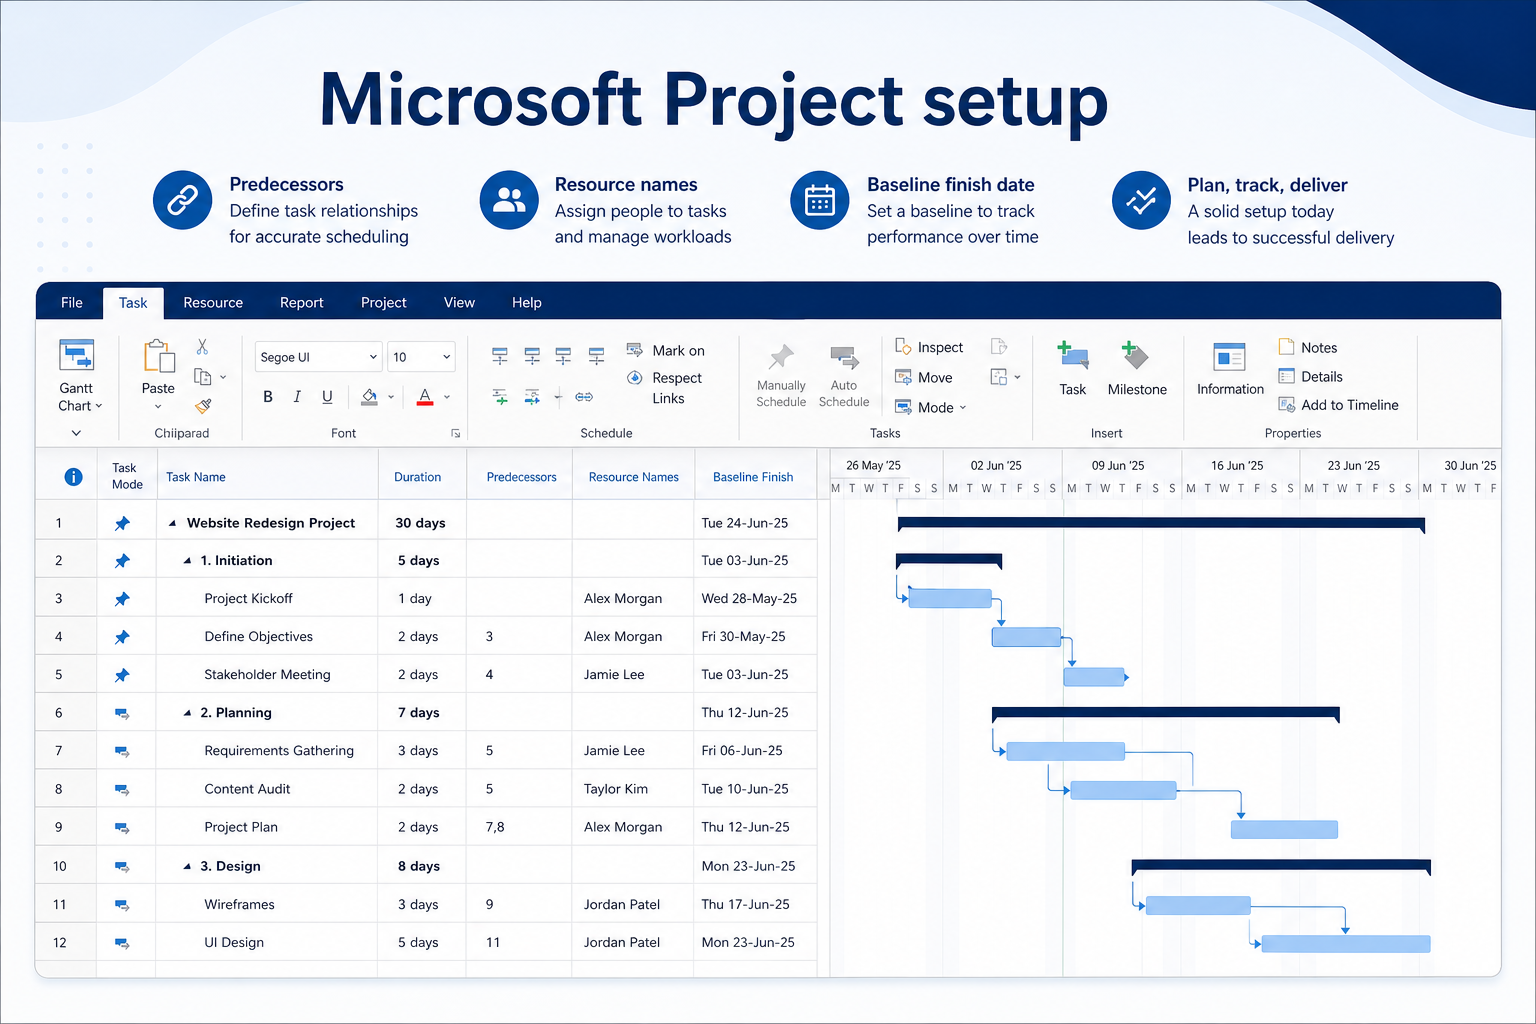Click the Font group dialog launcher

(456, 433)
